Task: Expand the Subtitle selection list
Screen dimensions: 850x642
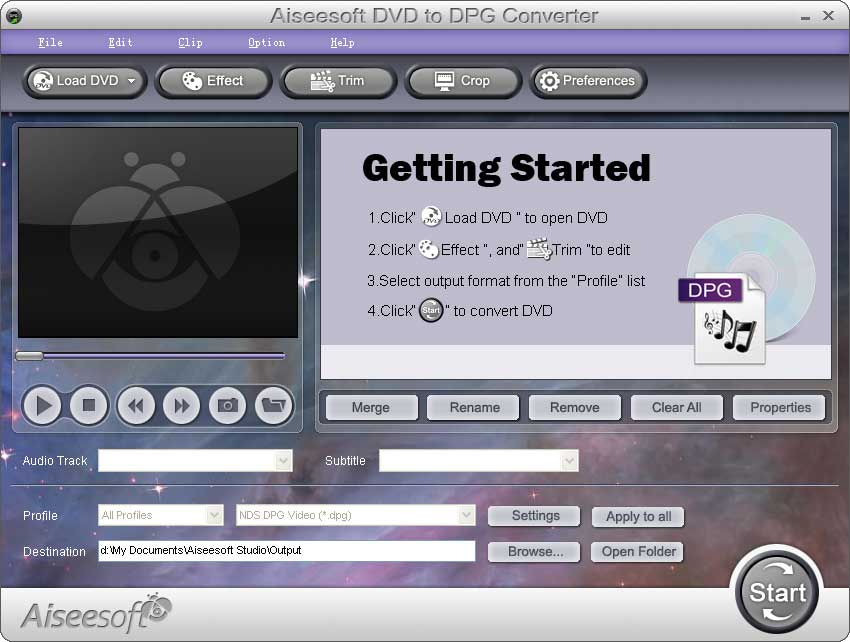Action: [x=569, y=460]
